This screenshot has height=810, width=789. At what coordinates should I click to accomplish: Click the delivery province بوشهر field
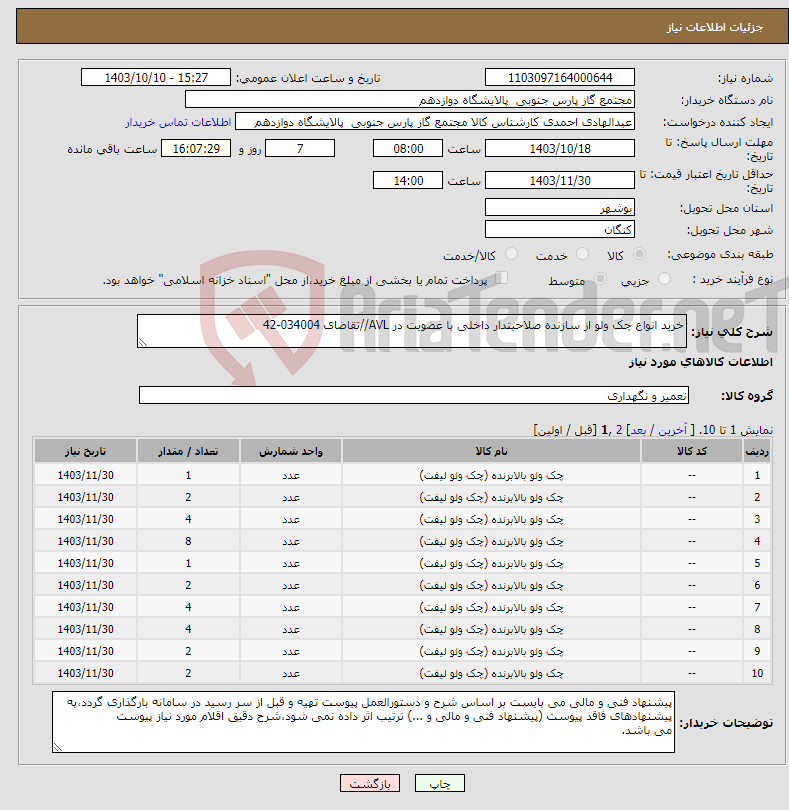tap(560, 207)
